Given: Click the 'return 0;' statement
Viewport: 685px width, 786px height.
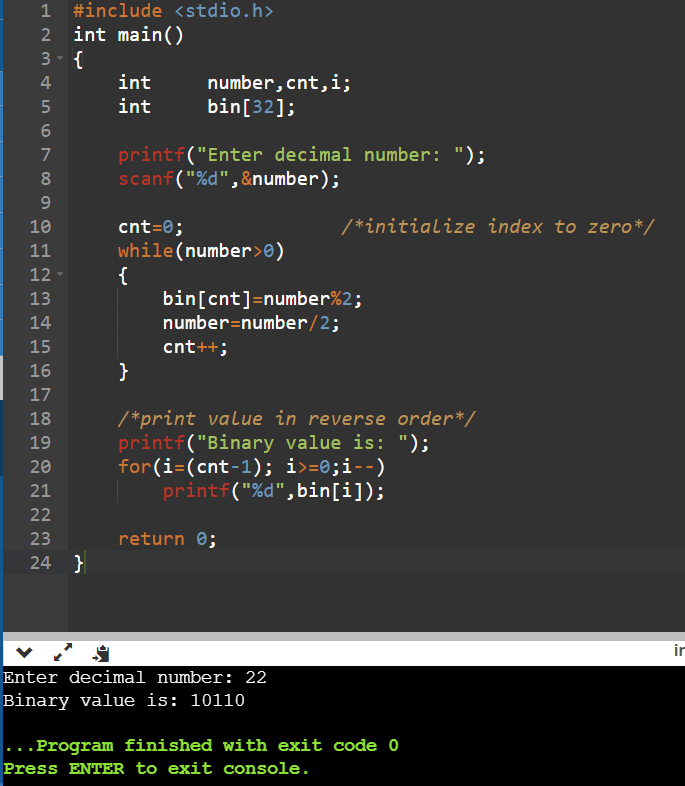Looking at the screenshot, I should pyautogui.click(x=167, y=539).
